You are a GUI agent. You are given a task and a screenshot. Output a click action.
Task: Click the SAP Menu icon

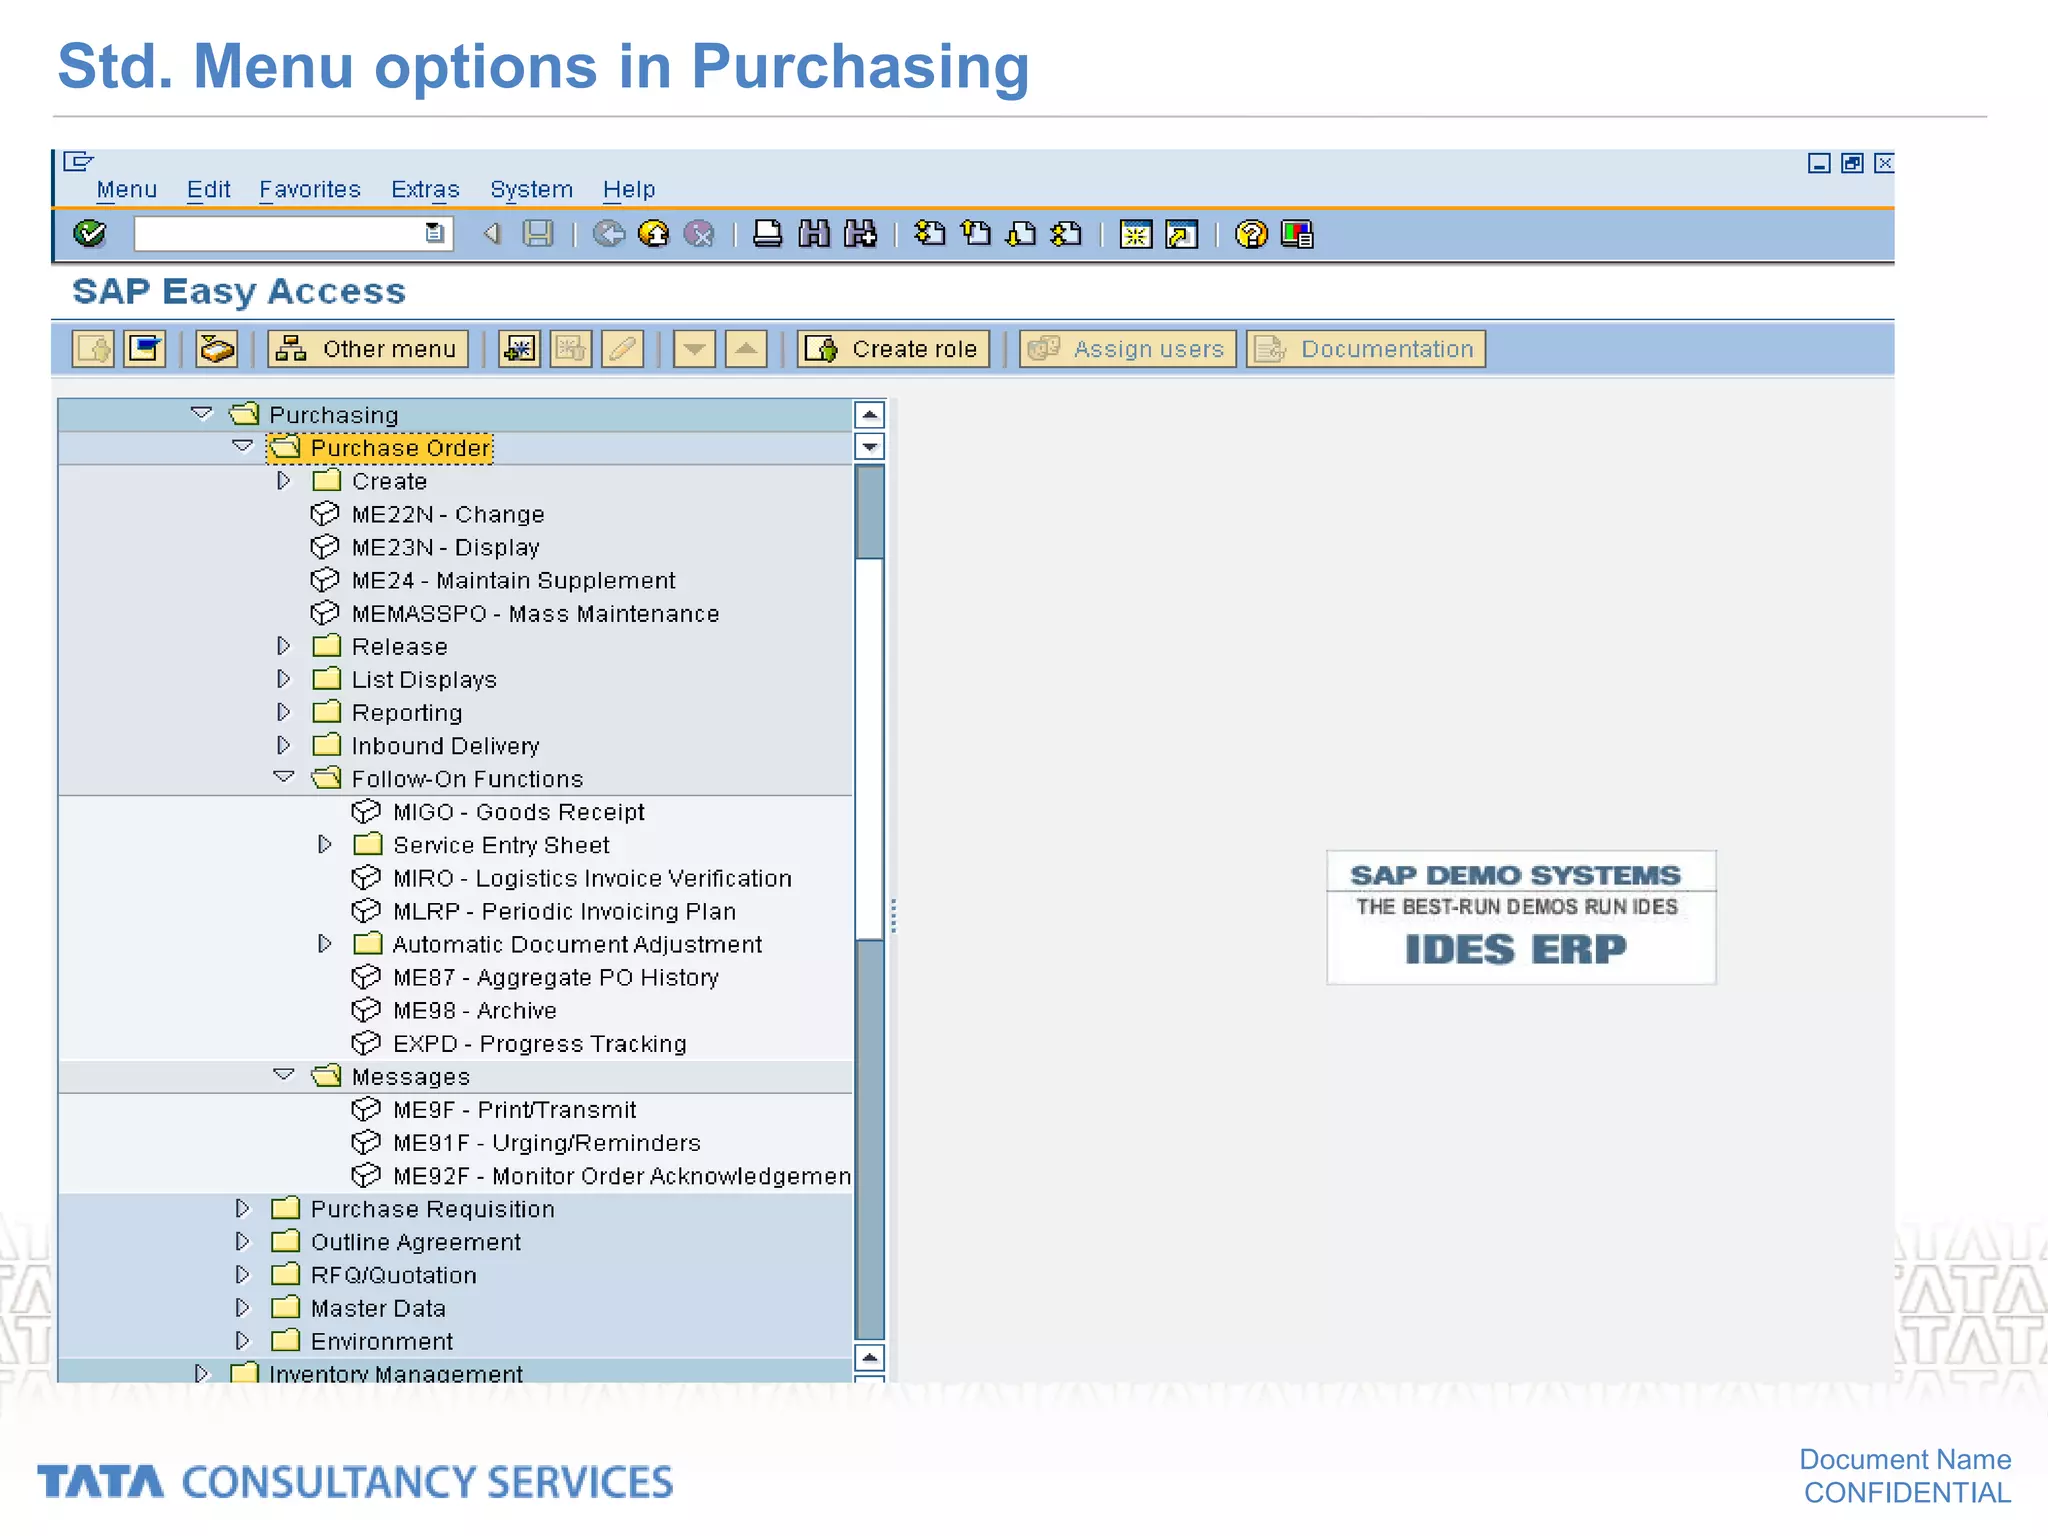pyautogui.click(x=145, y=349)
